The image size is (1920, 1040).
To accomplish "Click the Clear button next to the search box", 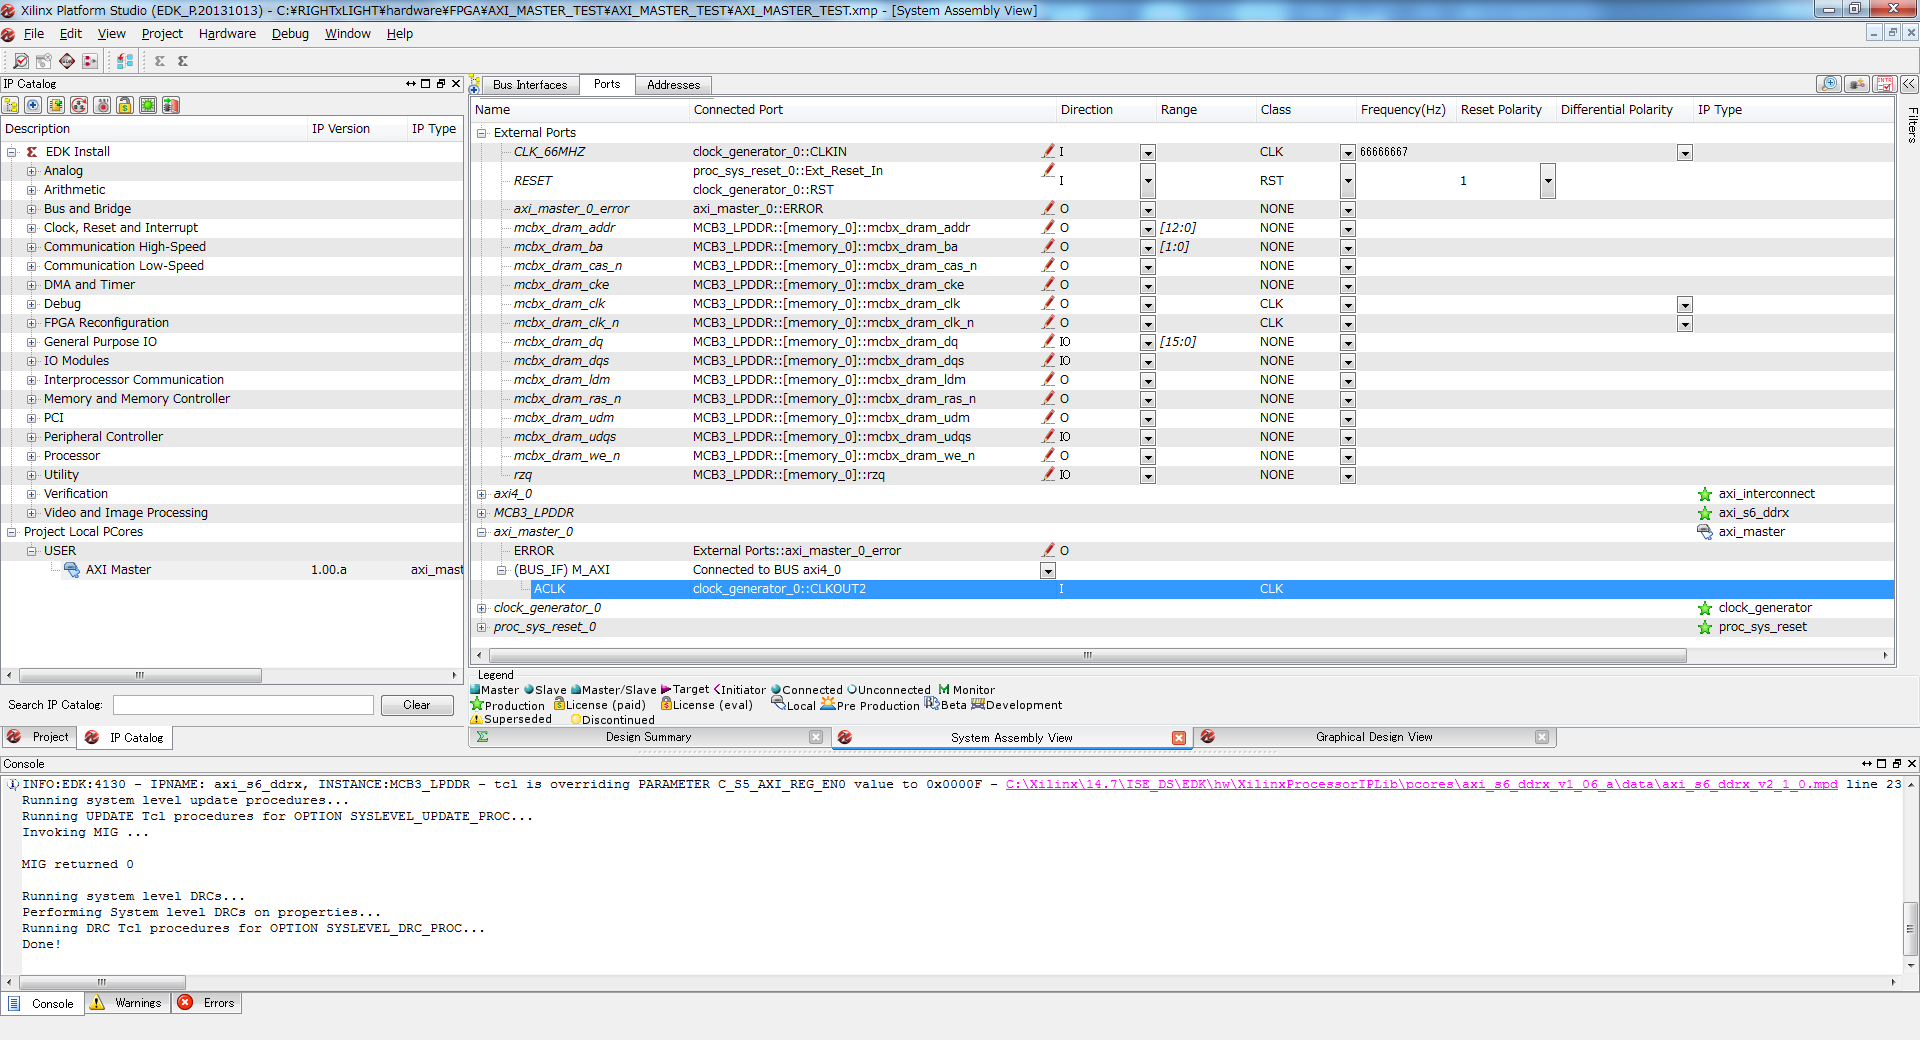I will (417, 705).
